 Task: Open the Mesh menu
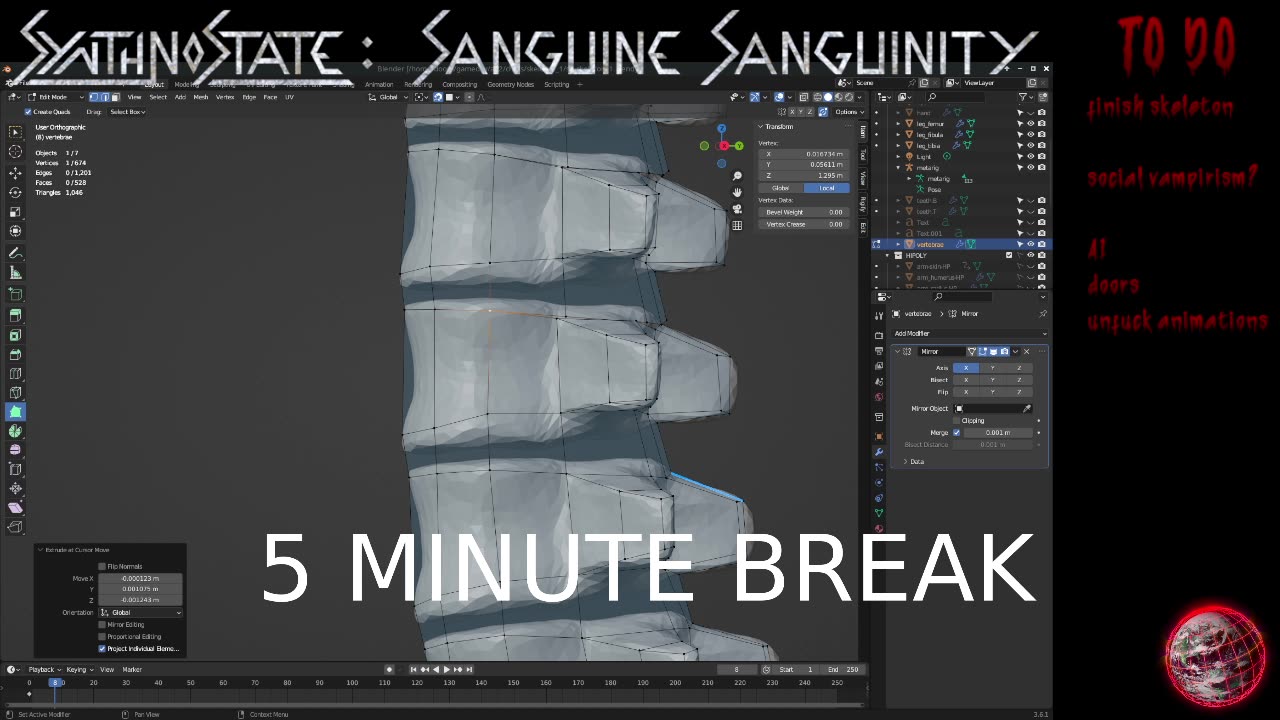point(200,97)
